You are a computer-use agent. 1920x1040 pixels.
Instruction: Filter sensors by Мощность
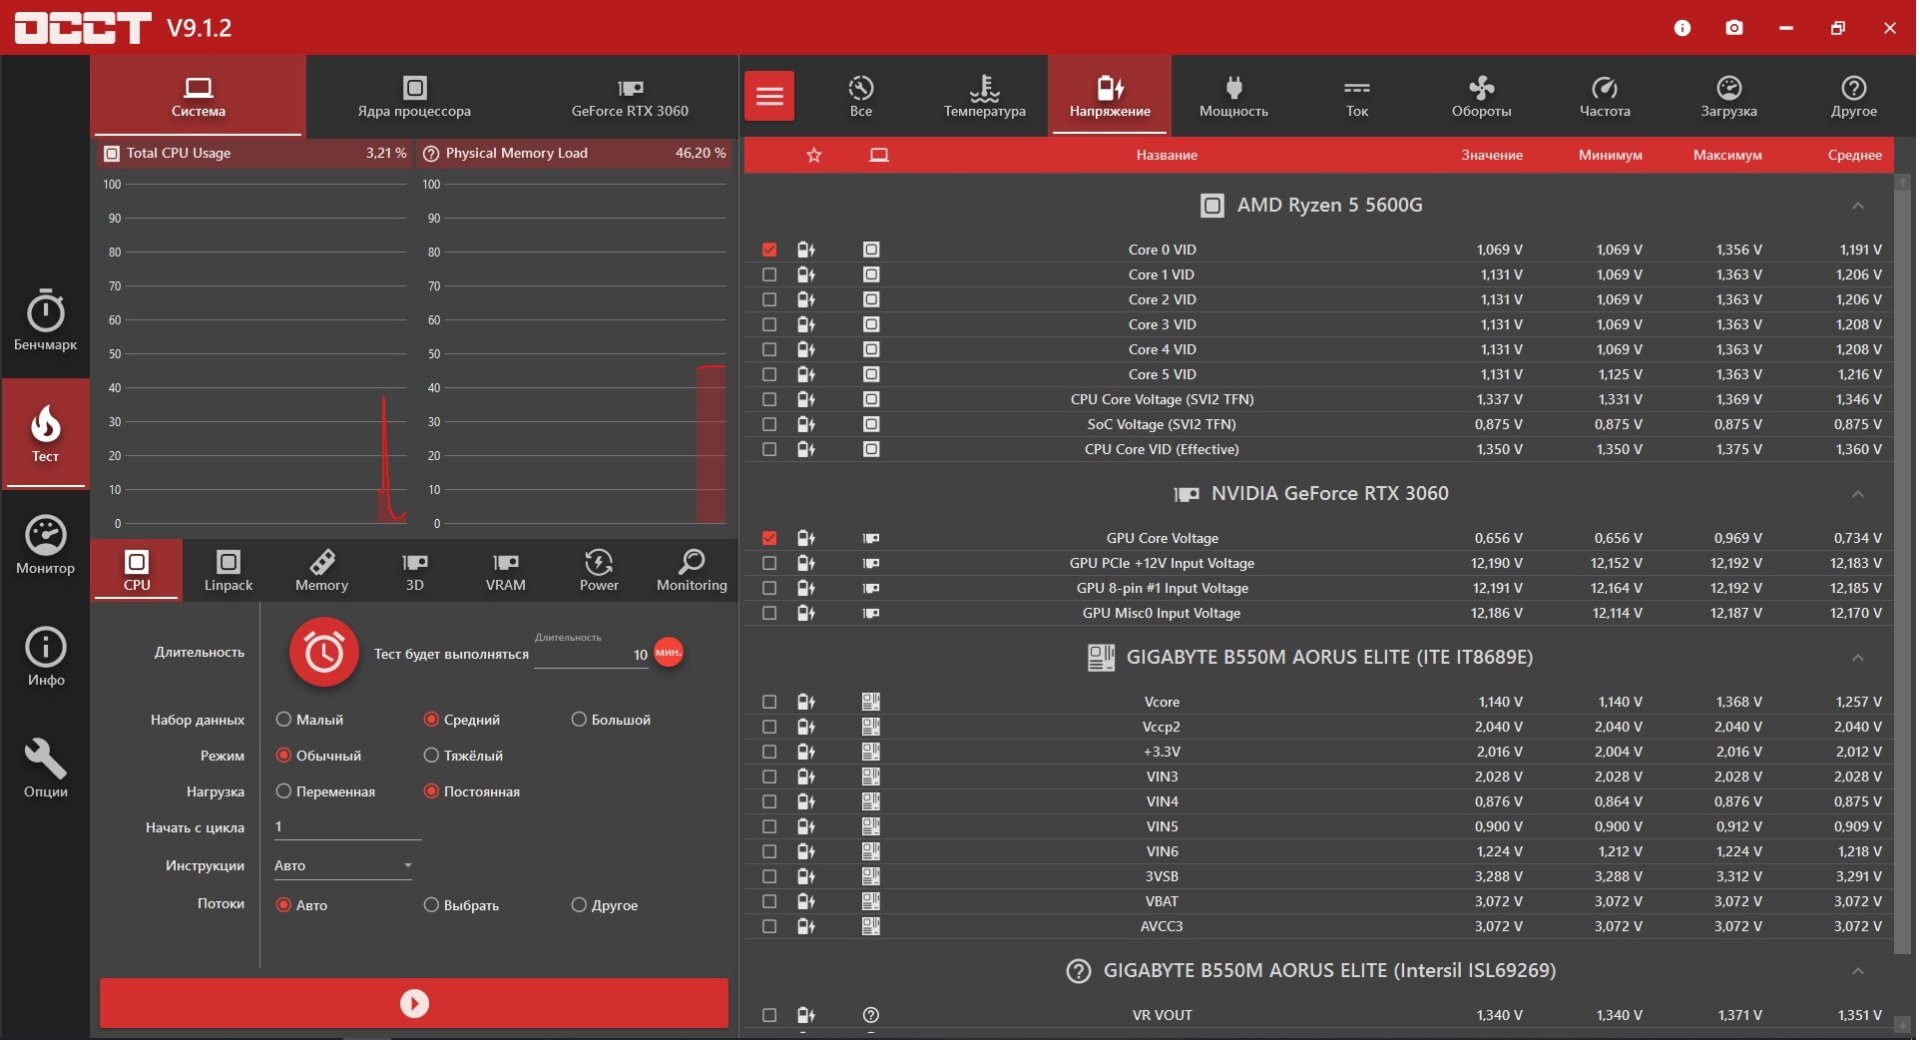pos(1233,96)
